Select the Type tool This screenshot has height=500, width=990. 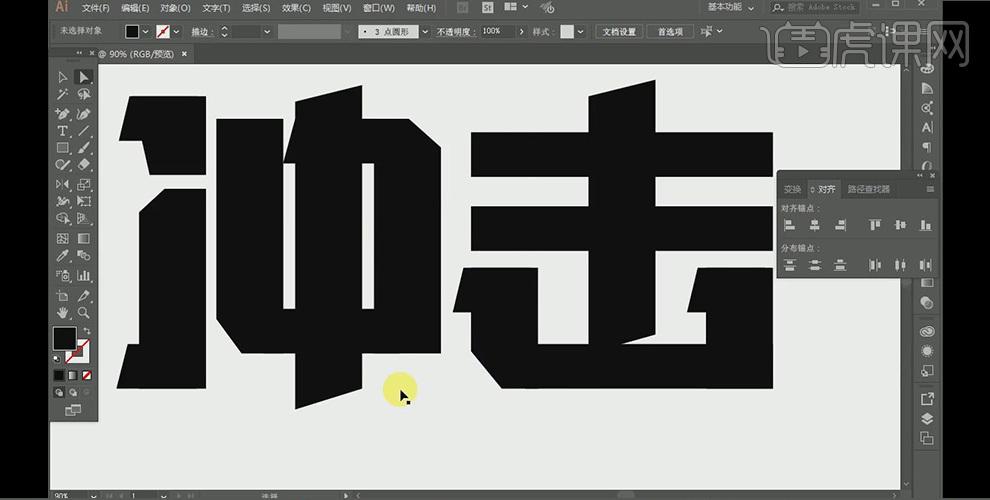click(63, 131)
